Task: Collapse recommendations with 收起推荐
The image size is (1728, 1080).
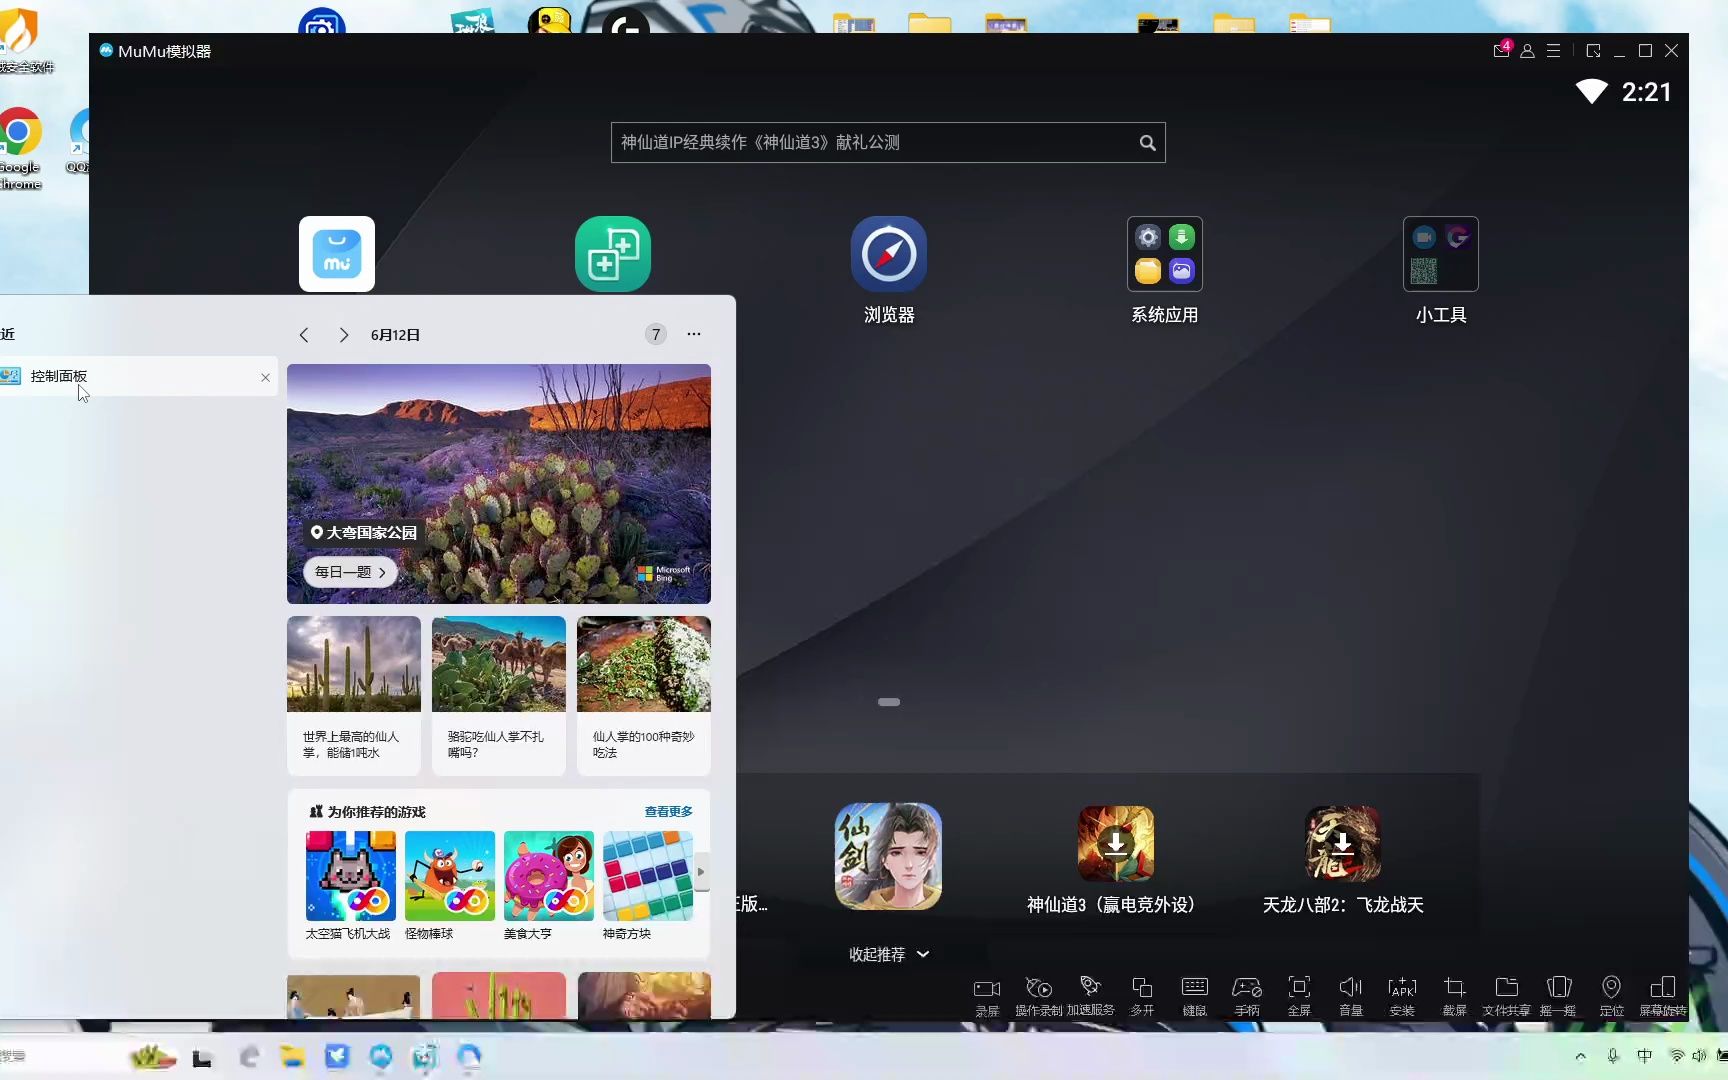Action: click(x=889, y=954)
